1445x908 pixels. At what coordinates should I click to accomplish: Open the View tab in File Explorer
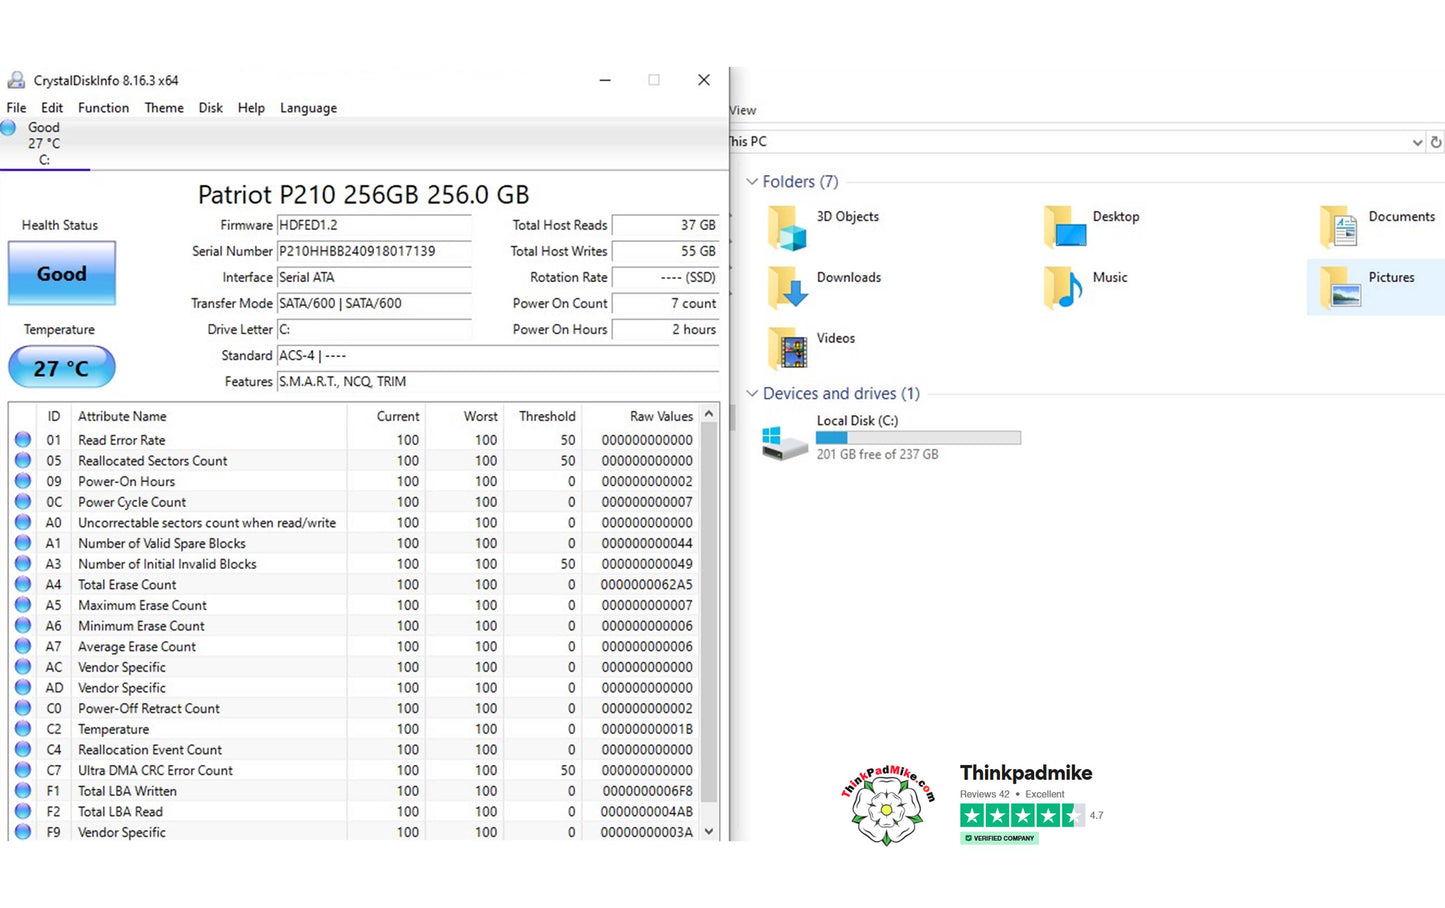click(743, 110)
